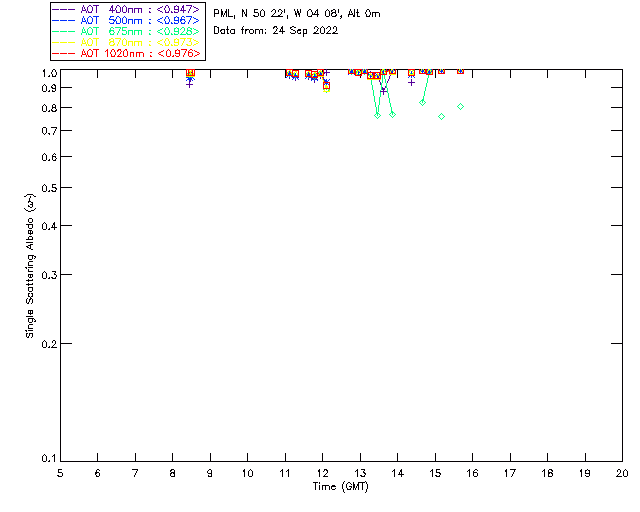This screenshot has width=640, height=512.
Task: Click the x-axis tick label 16
Action: [x=473, y=473]
